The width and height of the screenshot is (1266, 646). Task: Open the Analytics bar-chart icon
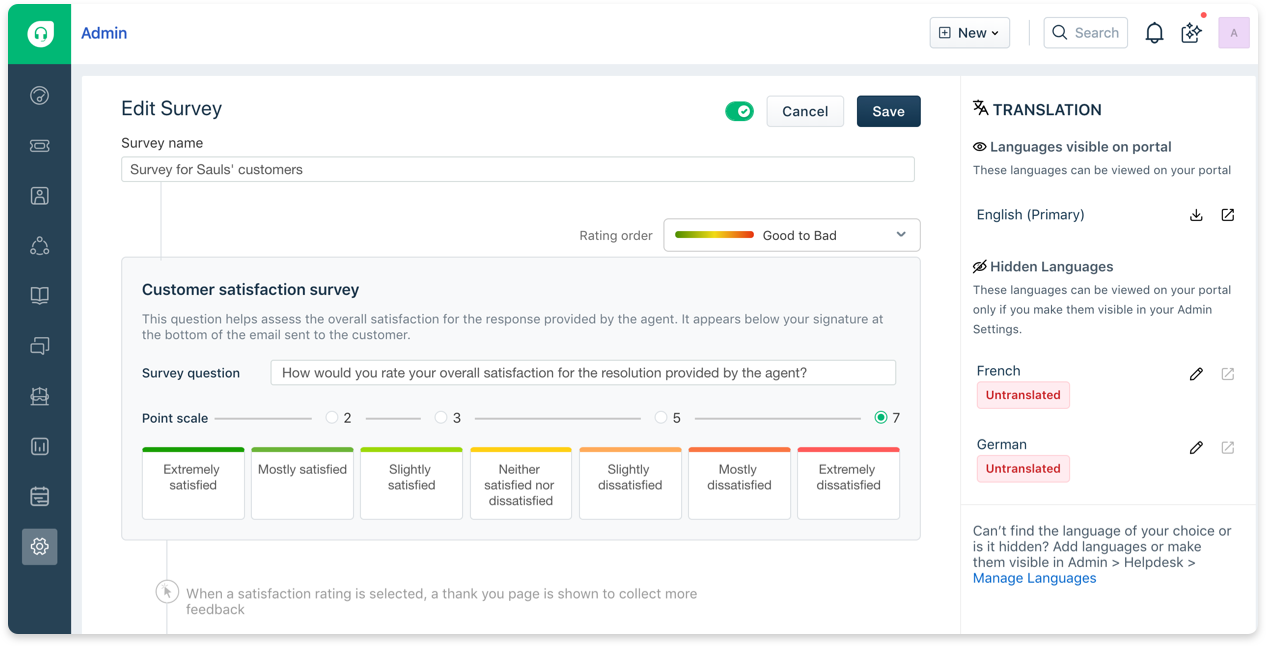click(39, 446)
